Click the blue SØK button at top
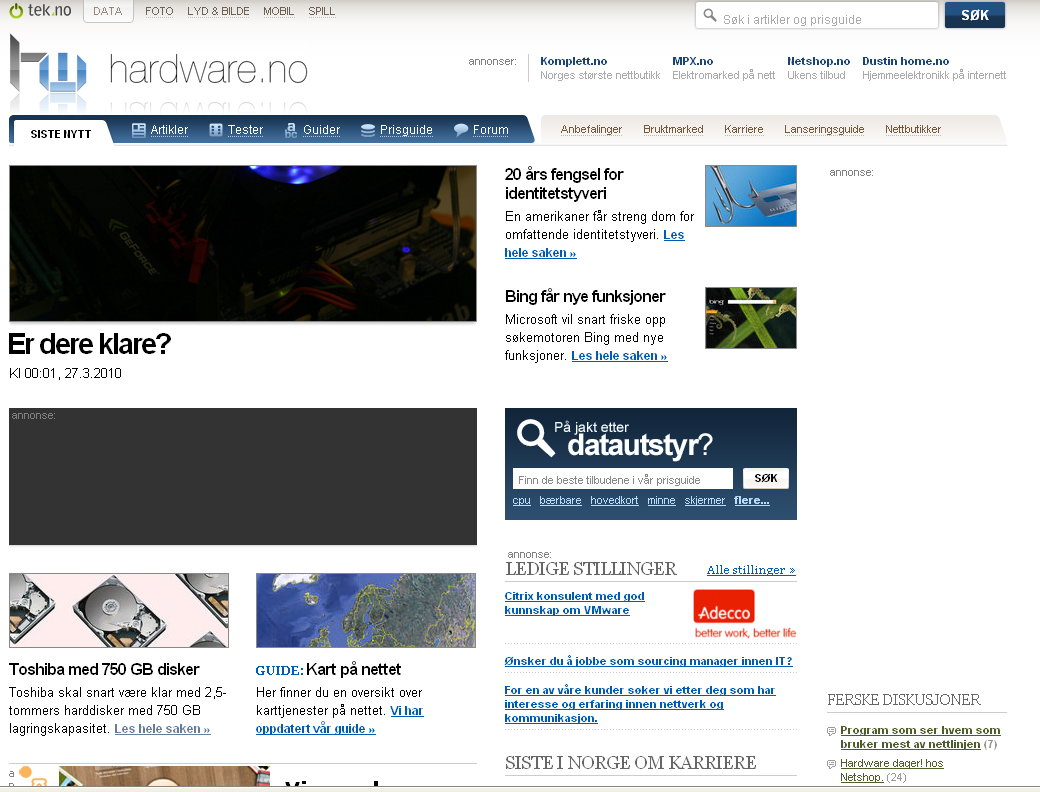1040x792 pixels. click(975, 15)
